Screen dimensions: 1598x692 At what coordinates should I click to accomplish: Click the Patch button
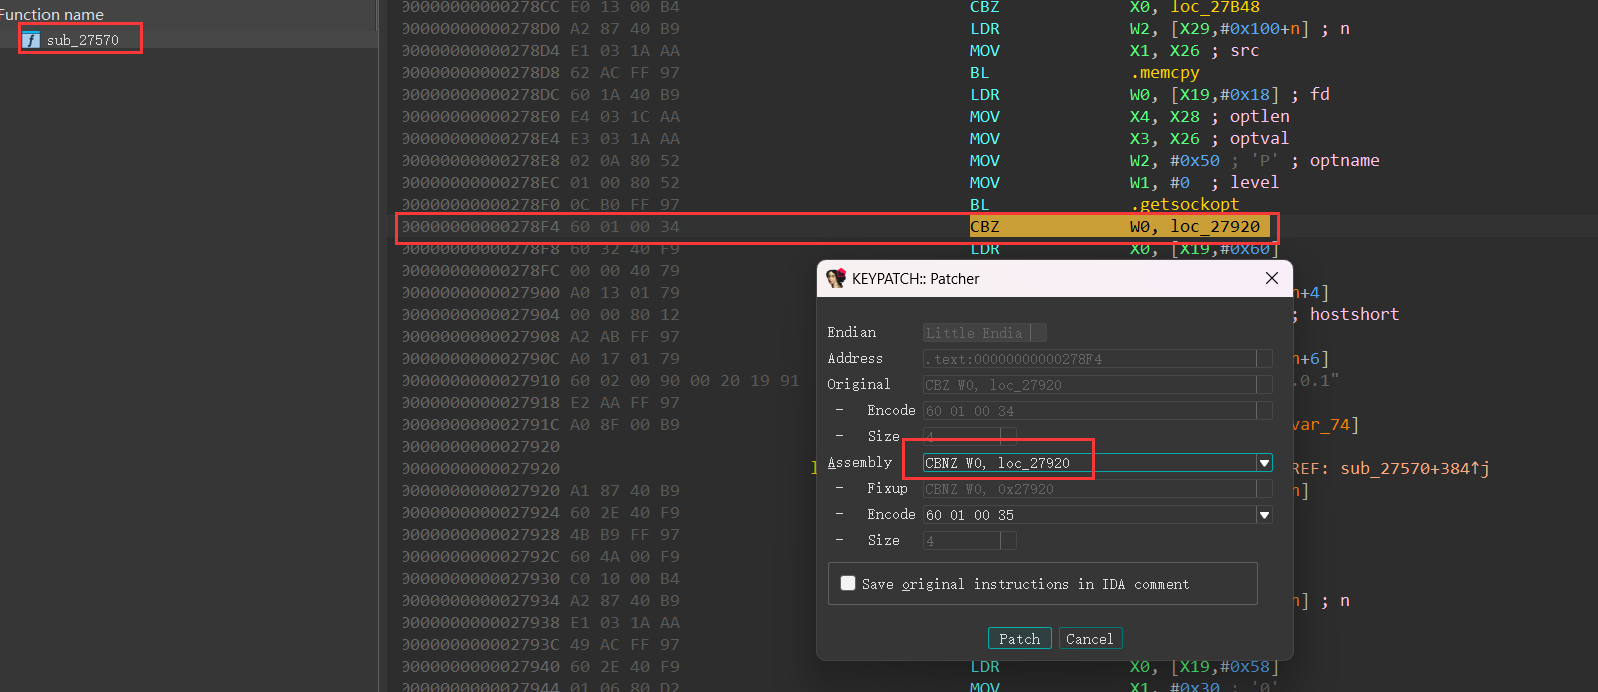1019,639
